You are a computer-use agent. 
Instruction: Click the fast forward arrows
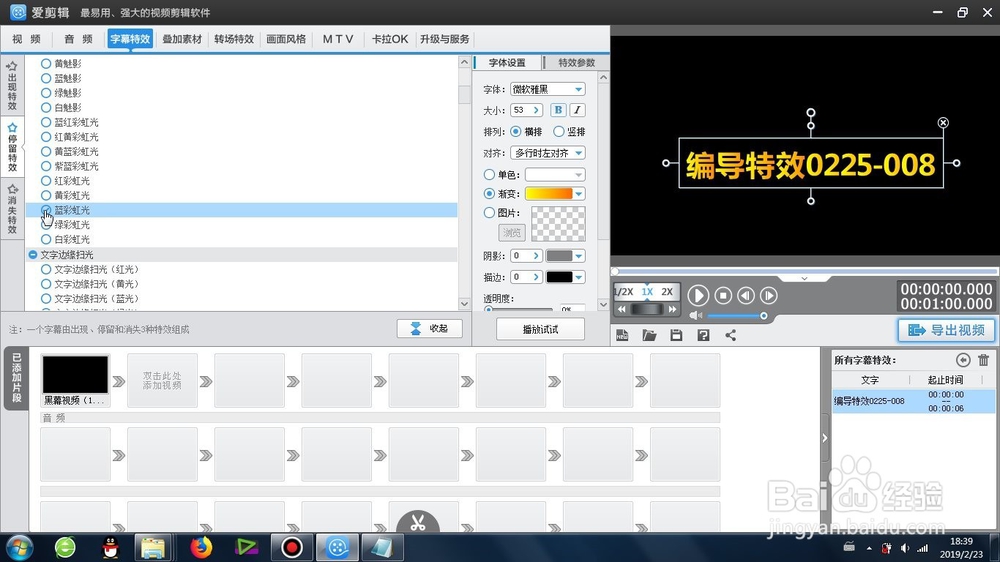pos(672,309)
